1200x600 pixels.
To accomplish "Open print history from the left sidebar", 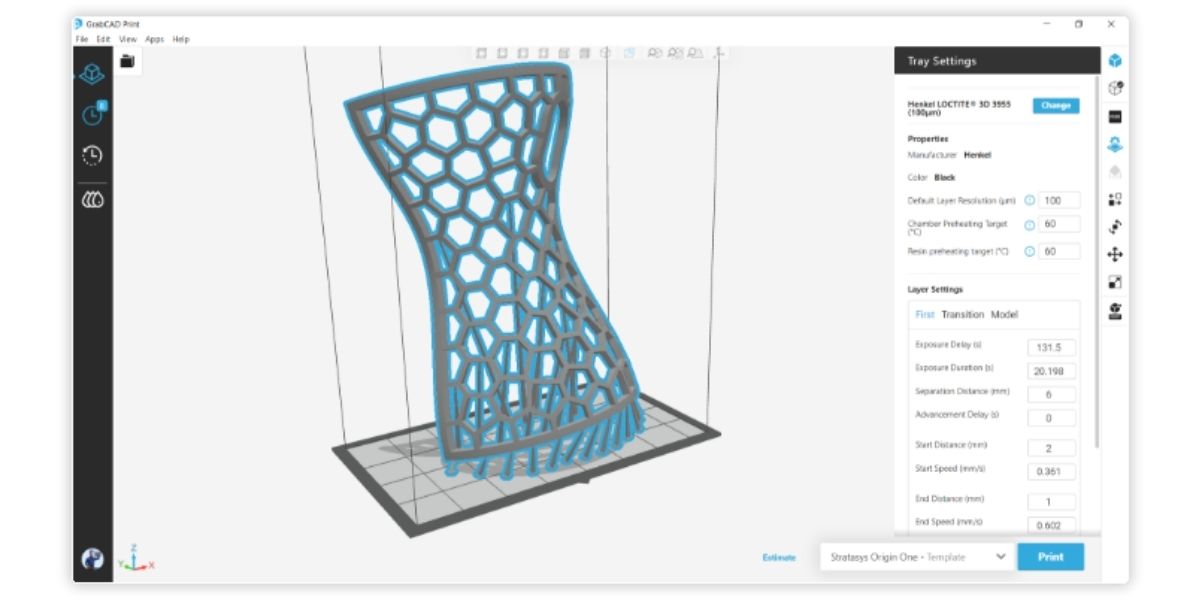I will tap(92, 155).
